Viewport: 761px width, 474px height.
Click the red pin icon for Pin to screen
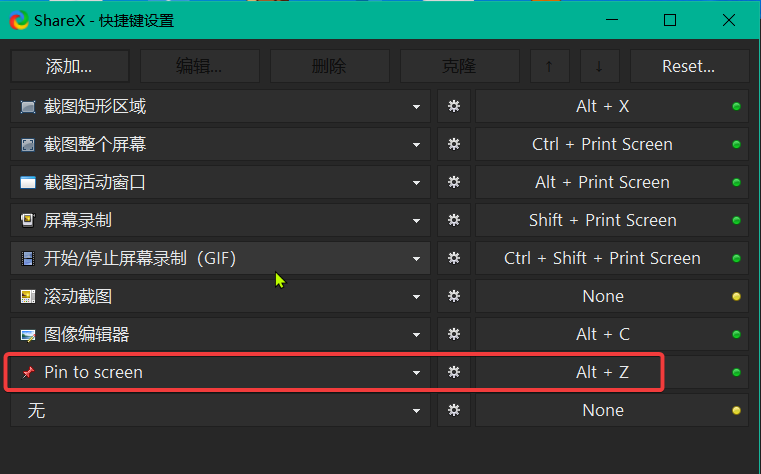(x=28, y=372)
